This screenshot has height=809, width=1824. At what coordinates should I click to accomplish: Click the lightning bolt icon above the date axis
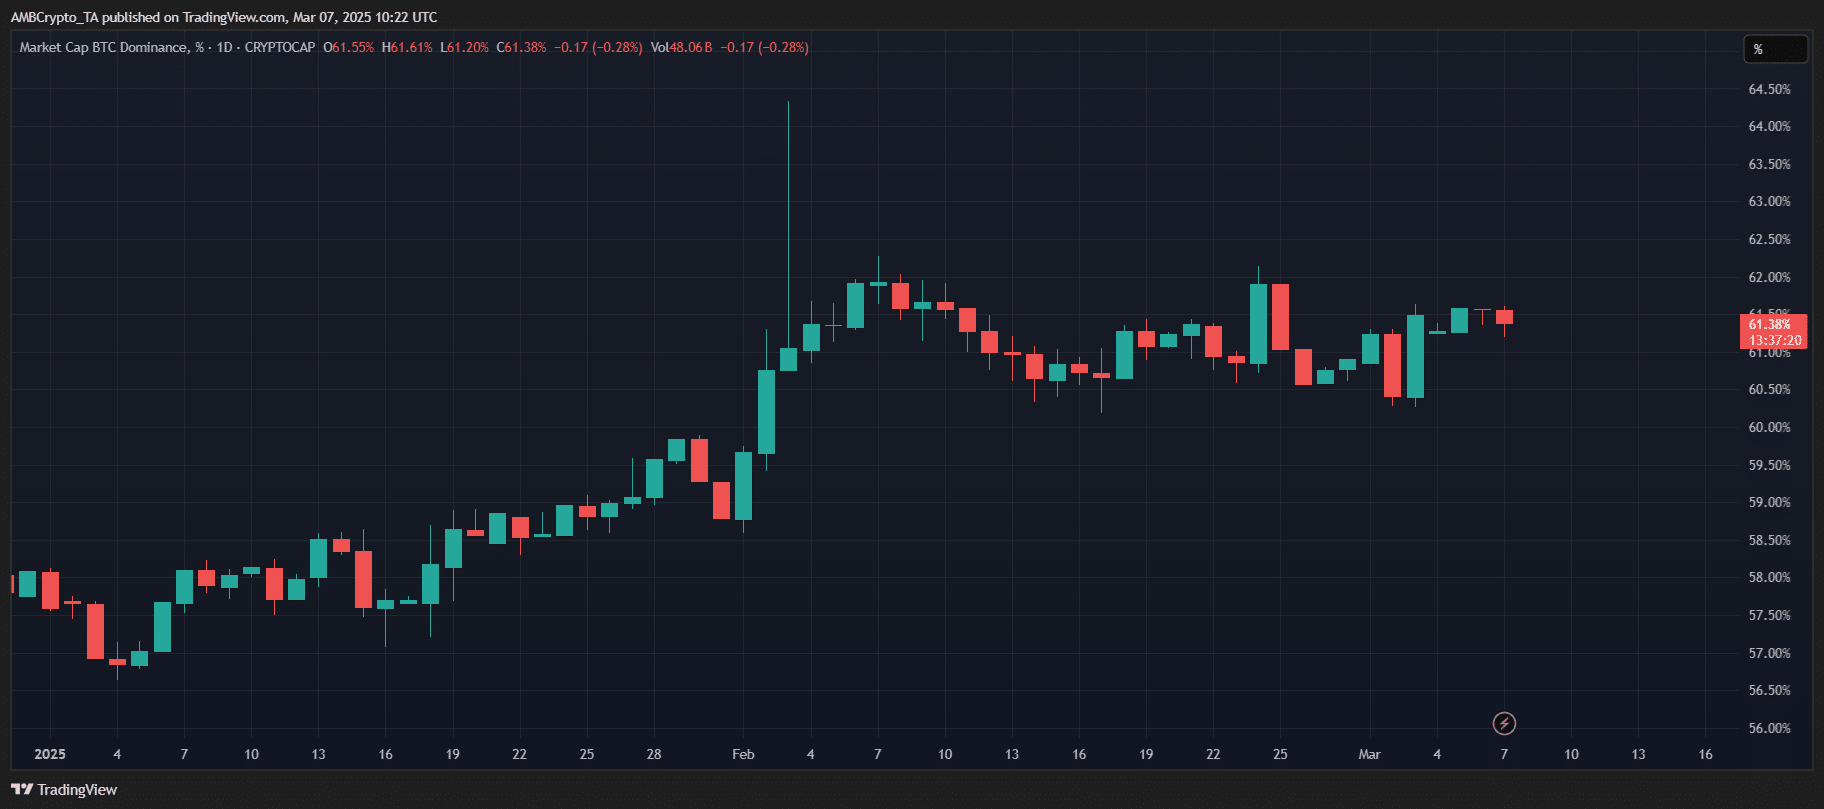1504,723
